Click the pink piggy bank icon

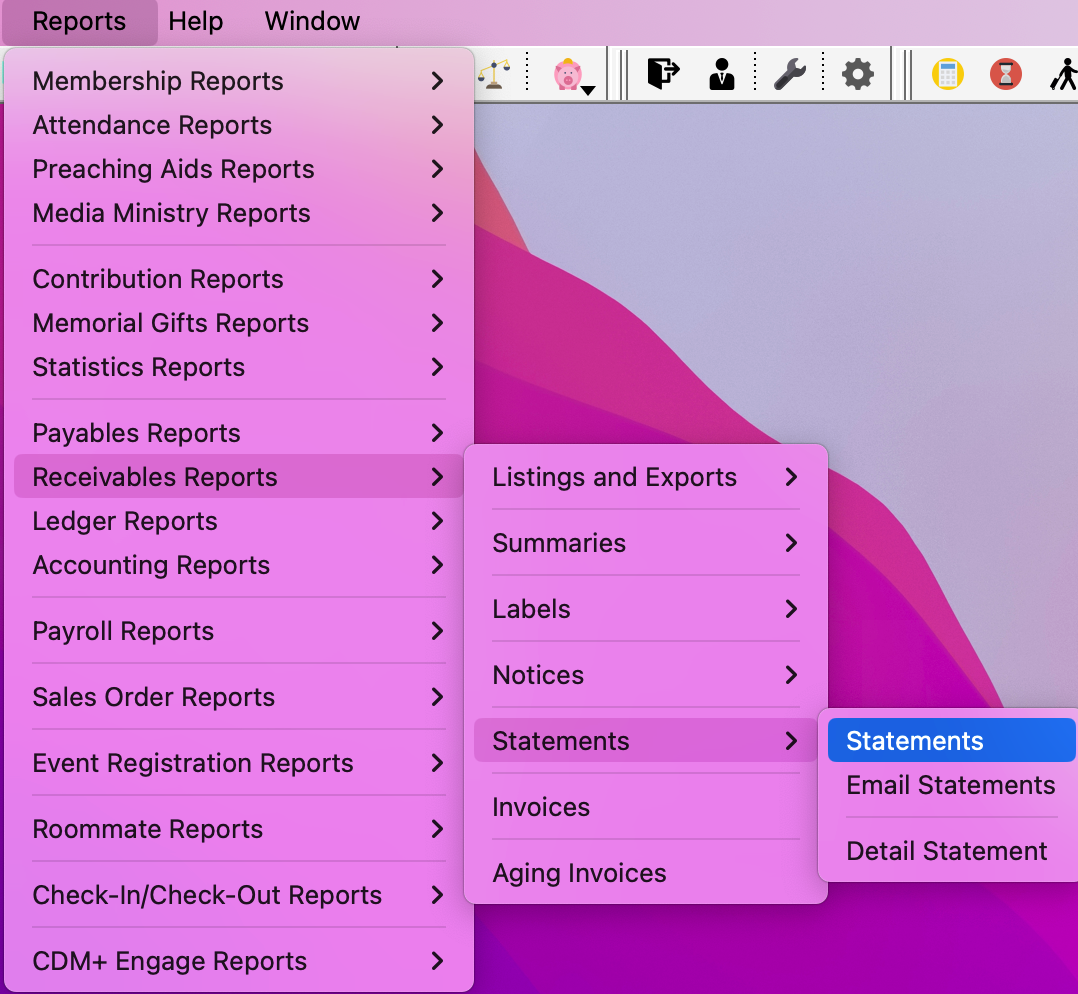coord(567,74)
